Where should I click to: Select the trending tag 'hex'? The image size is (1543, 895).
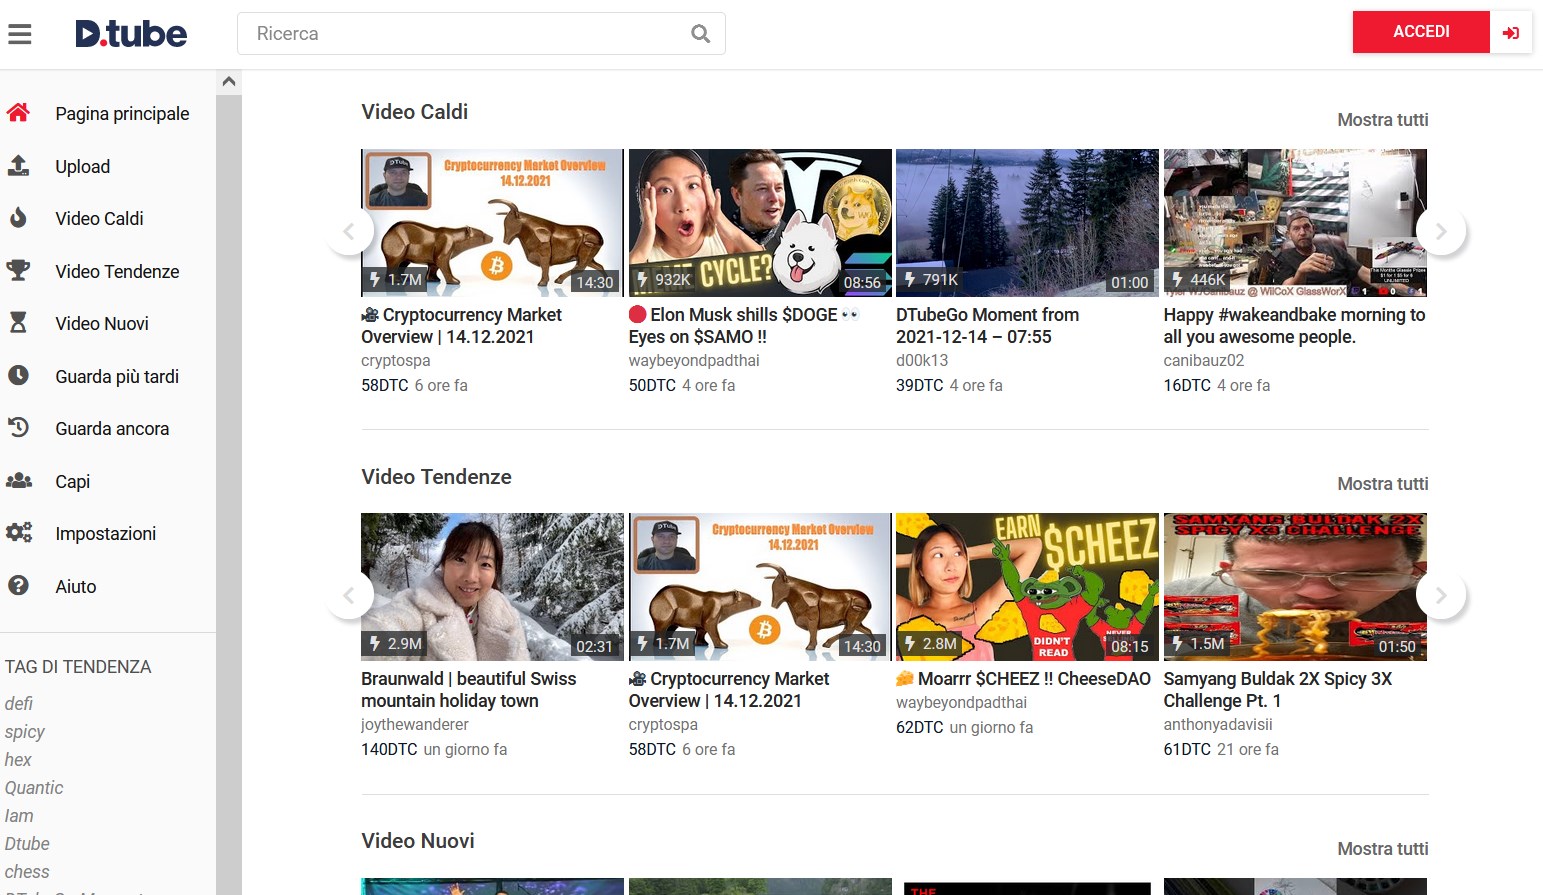click(x=18, y=760)
